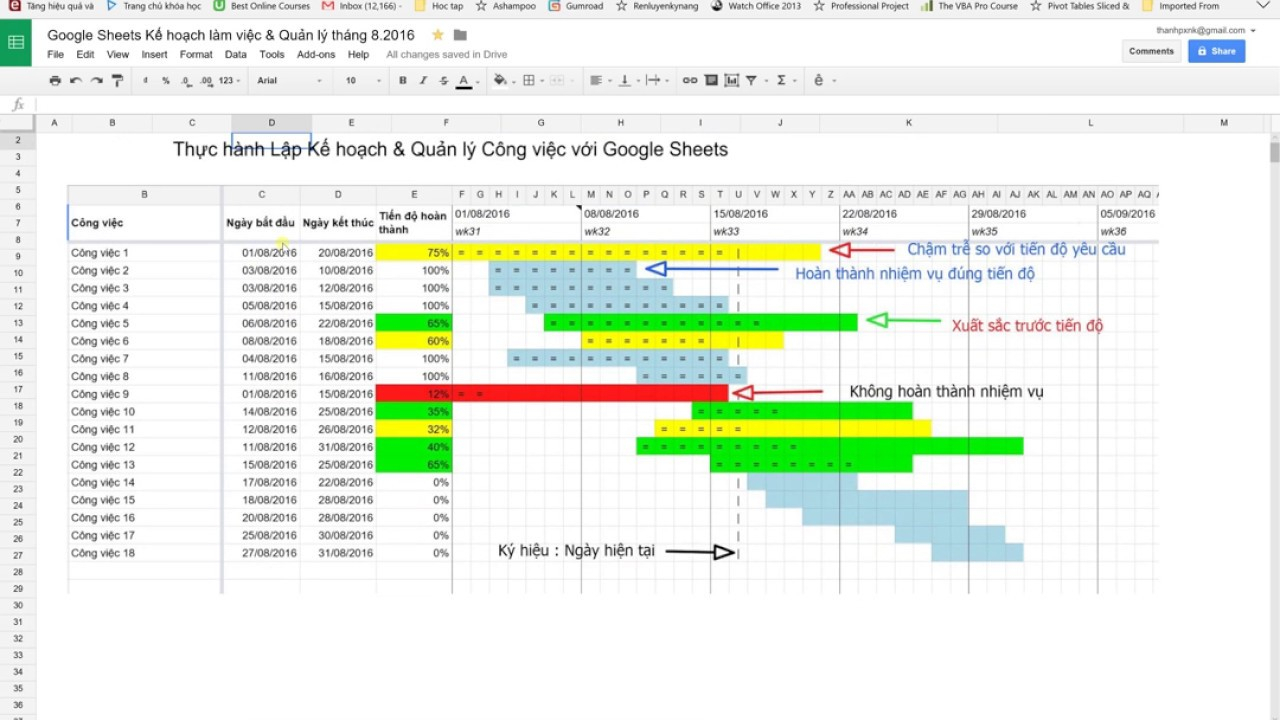This screenshot has height=720, width=1280.
Task: Open the Arial font dropdown
Action: pyautogui.click(x=290, y=80)
